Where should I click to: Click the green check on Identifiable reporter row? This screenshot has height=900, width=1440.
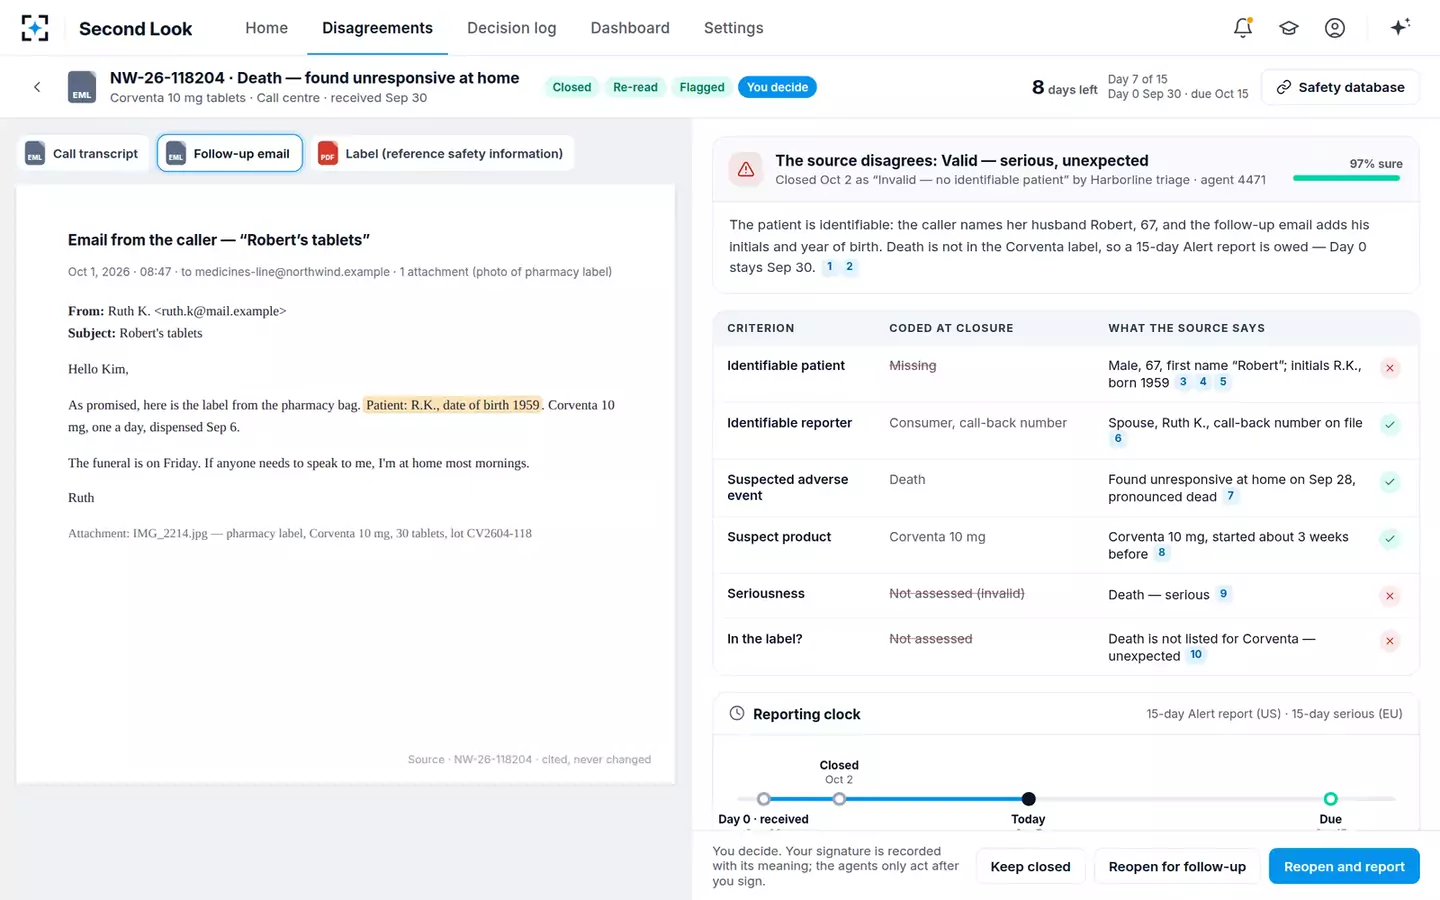tap(1389, 425)
